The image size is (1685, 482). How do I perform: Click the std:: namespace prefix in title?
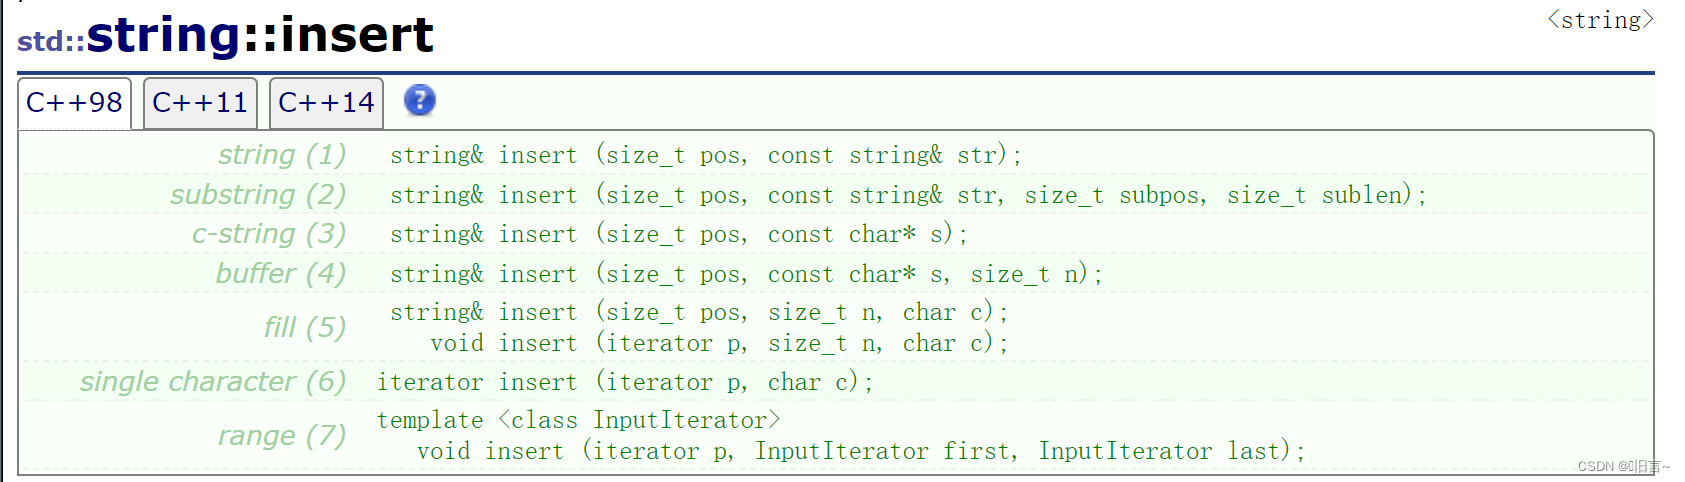(51, 41)
